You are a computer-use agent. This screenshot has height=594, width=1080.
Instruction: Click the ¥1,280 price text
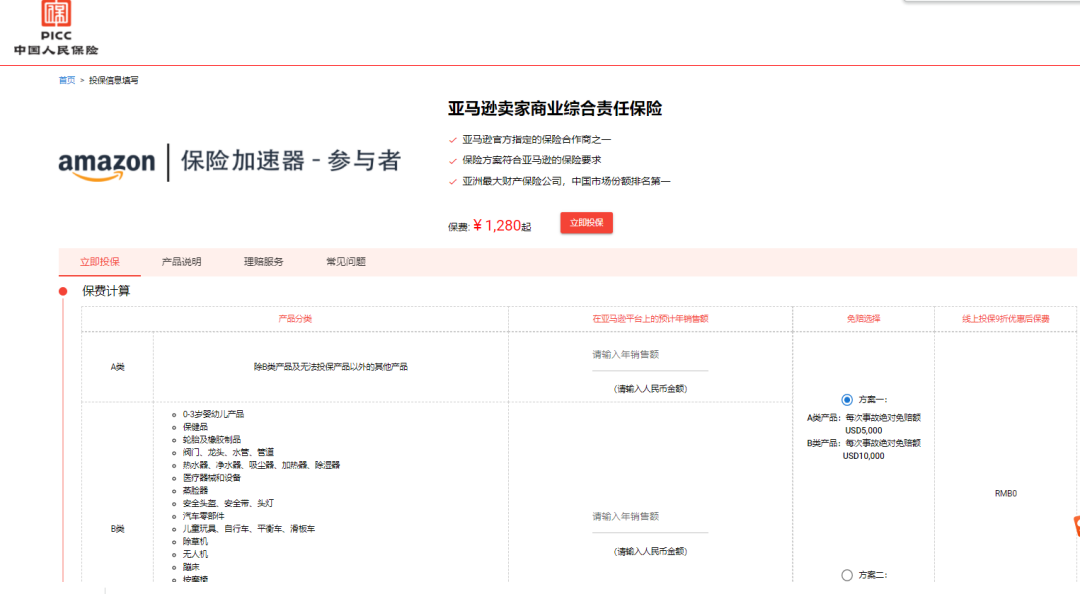[x=497, y=225]
